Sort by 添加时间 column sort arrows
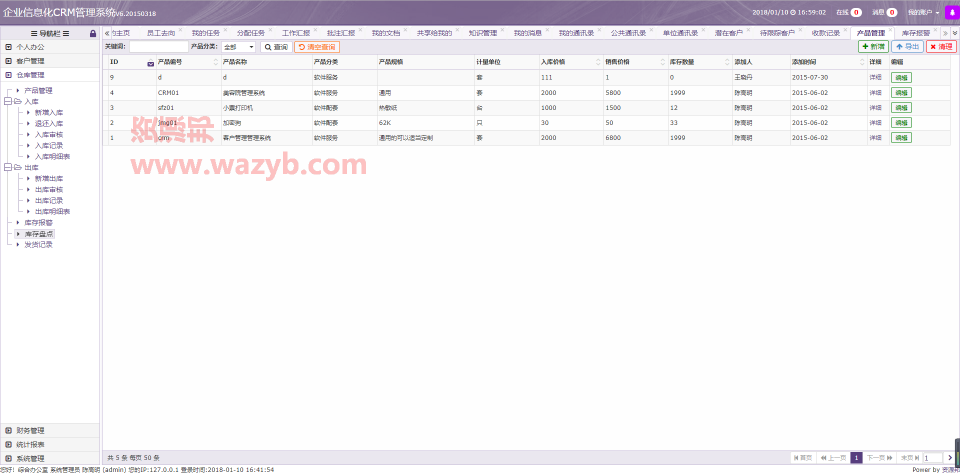 pyautogui.click(x=862, y=62)
